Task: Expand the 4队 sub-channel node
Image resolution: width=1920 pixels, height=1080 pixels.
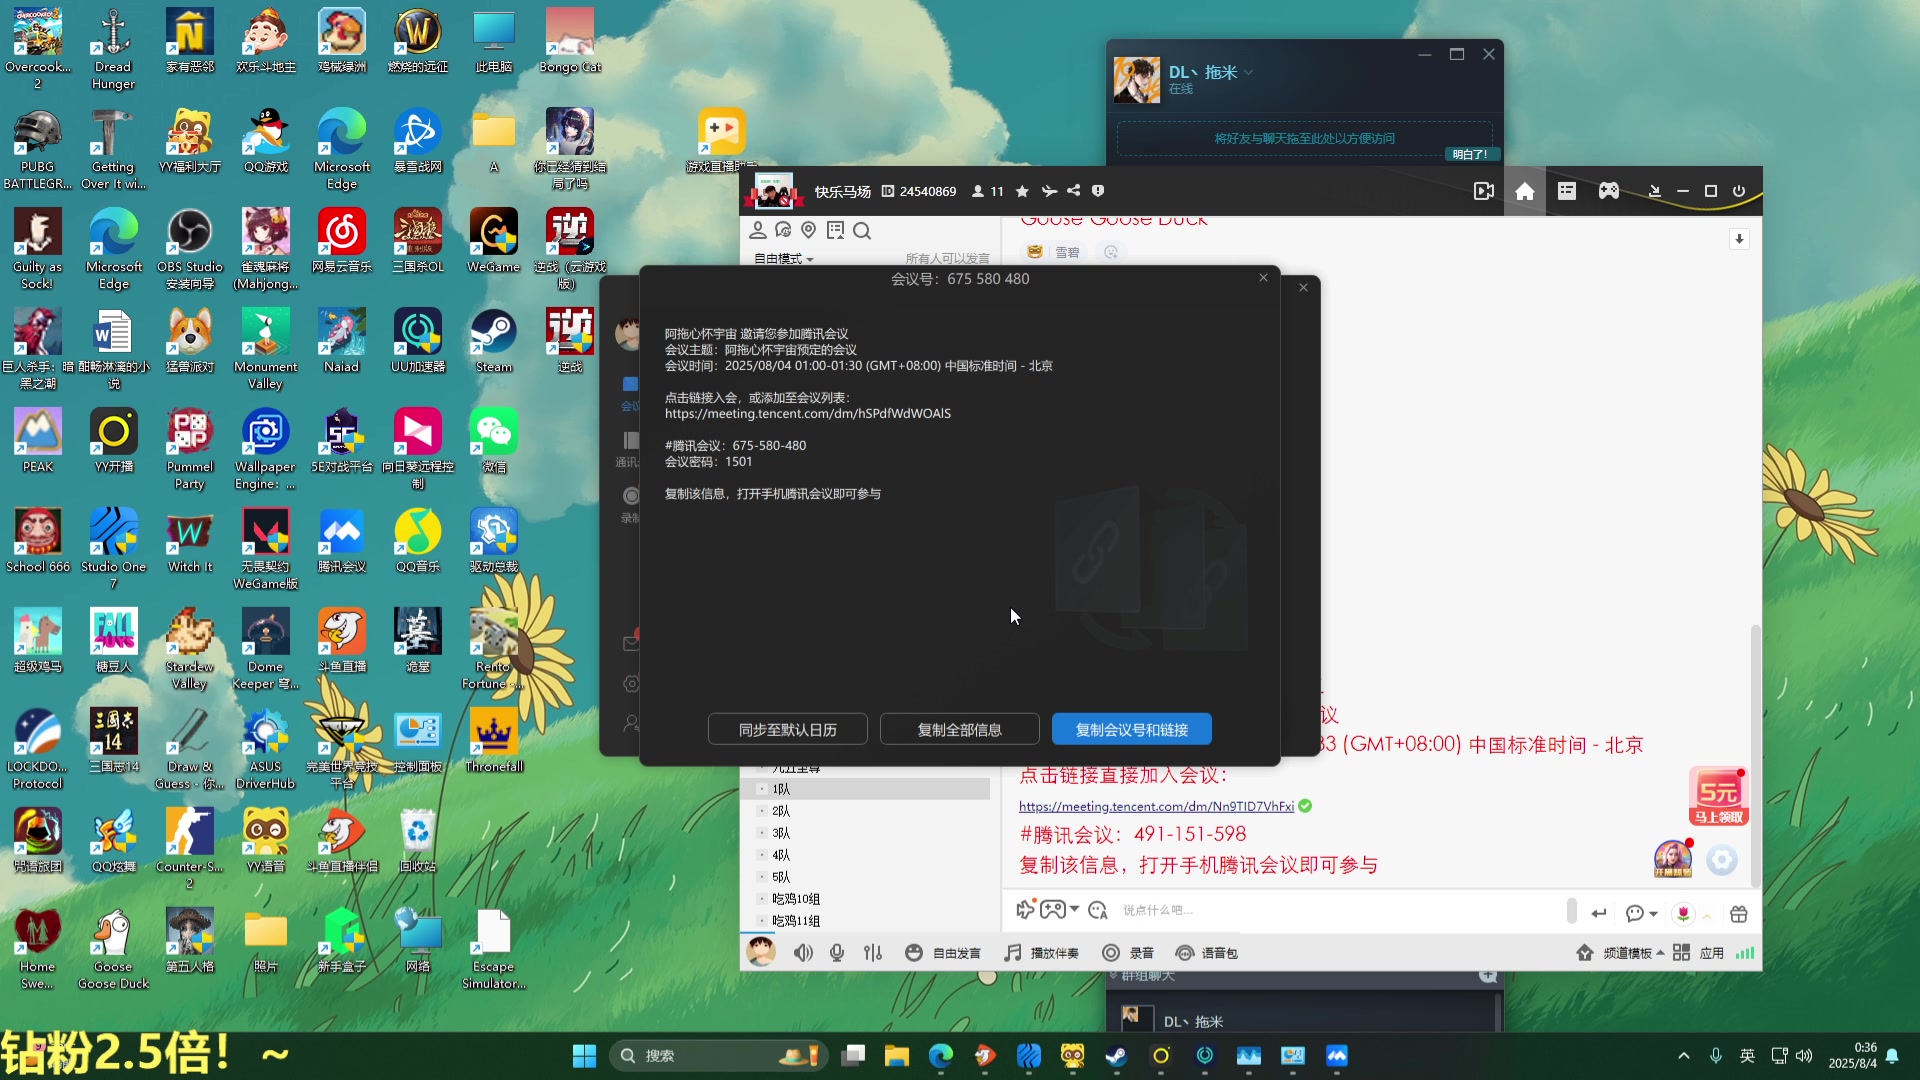Action: pyautogui.click(x=762, y=855)
